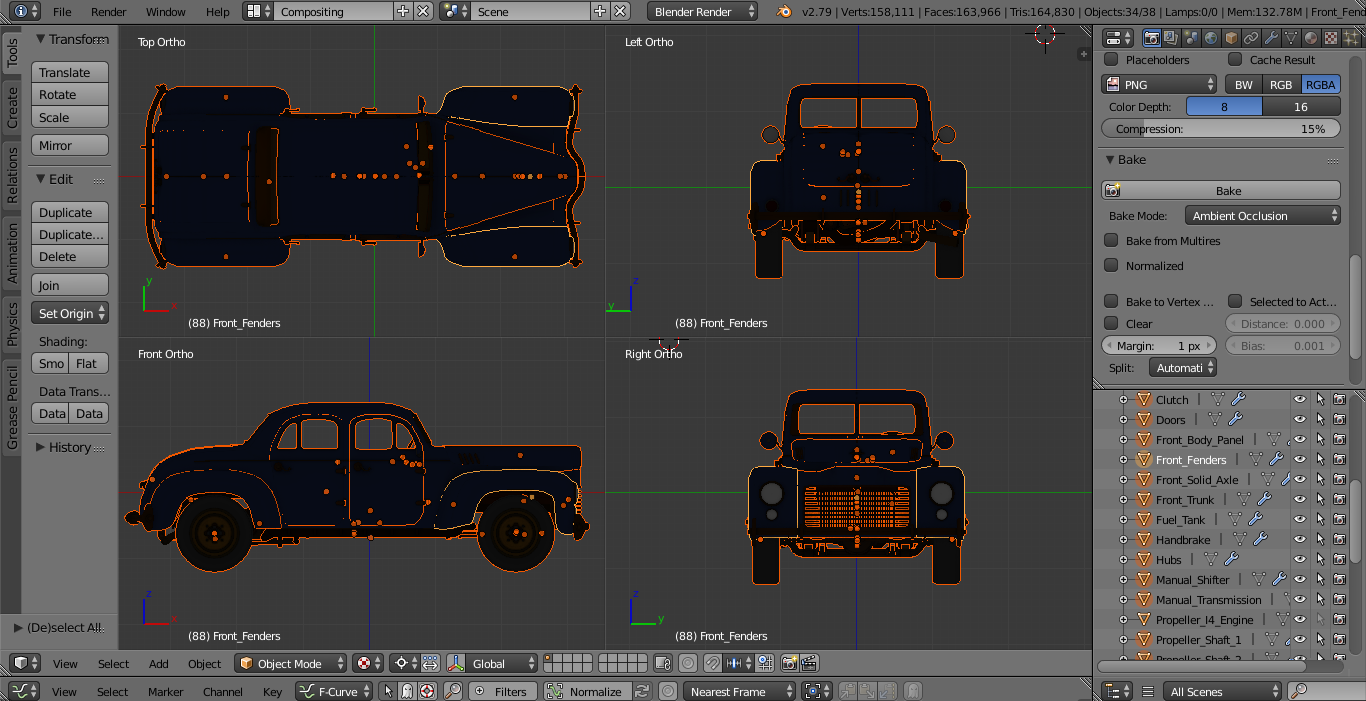Image resolution: width=1366 pixels, height=701 pixels.
Task: Open the All Scenes outliner dropdown
Action: [x=1222, y=691]
